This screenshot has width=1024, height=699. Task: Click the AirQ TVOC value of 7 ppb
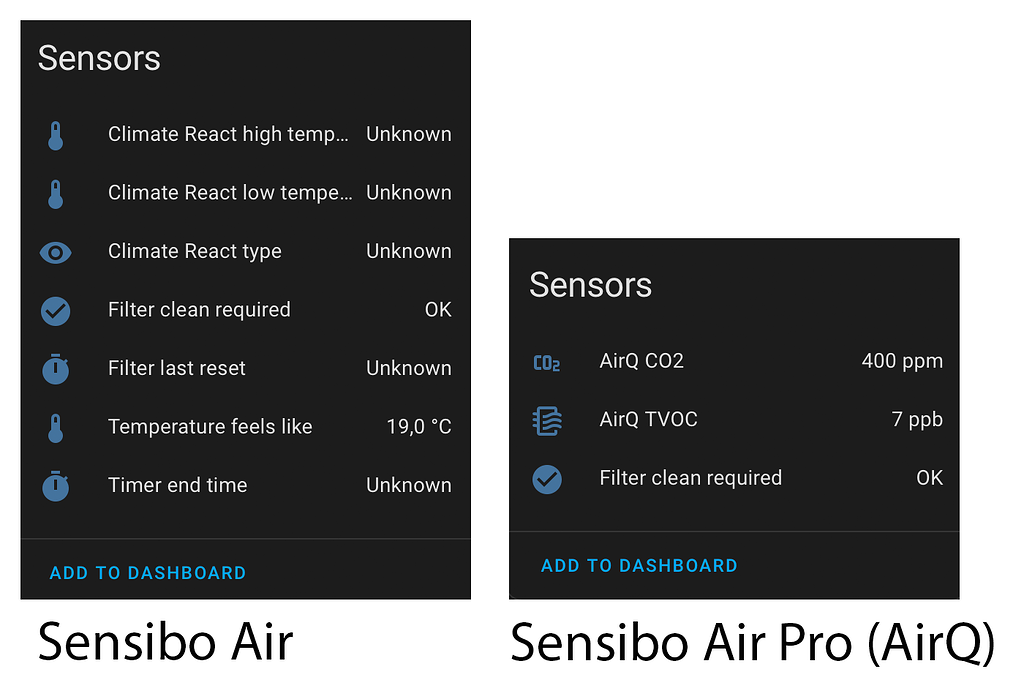(917, 420)
